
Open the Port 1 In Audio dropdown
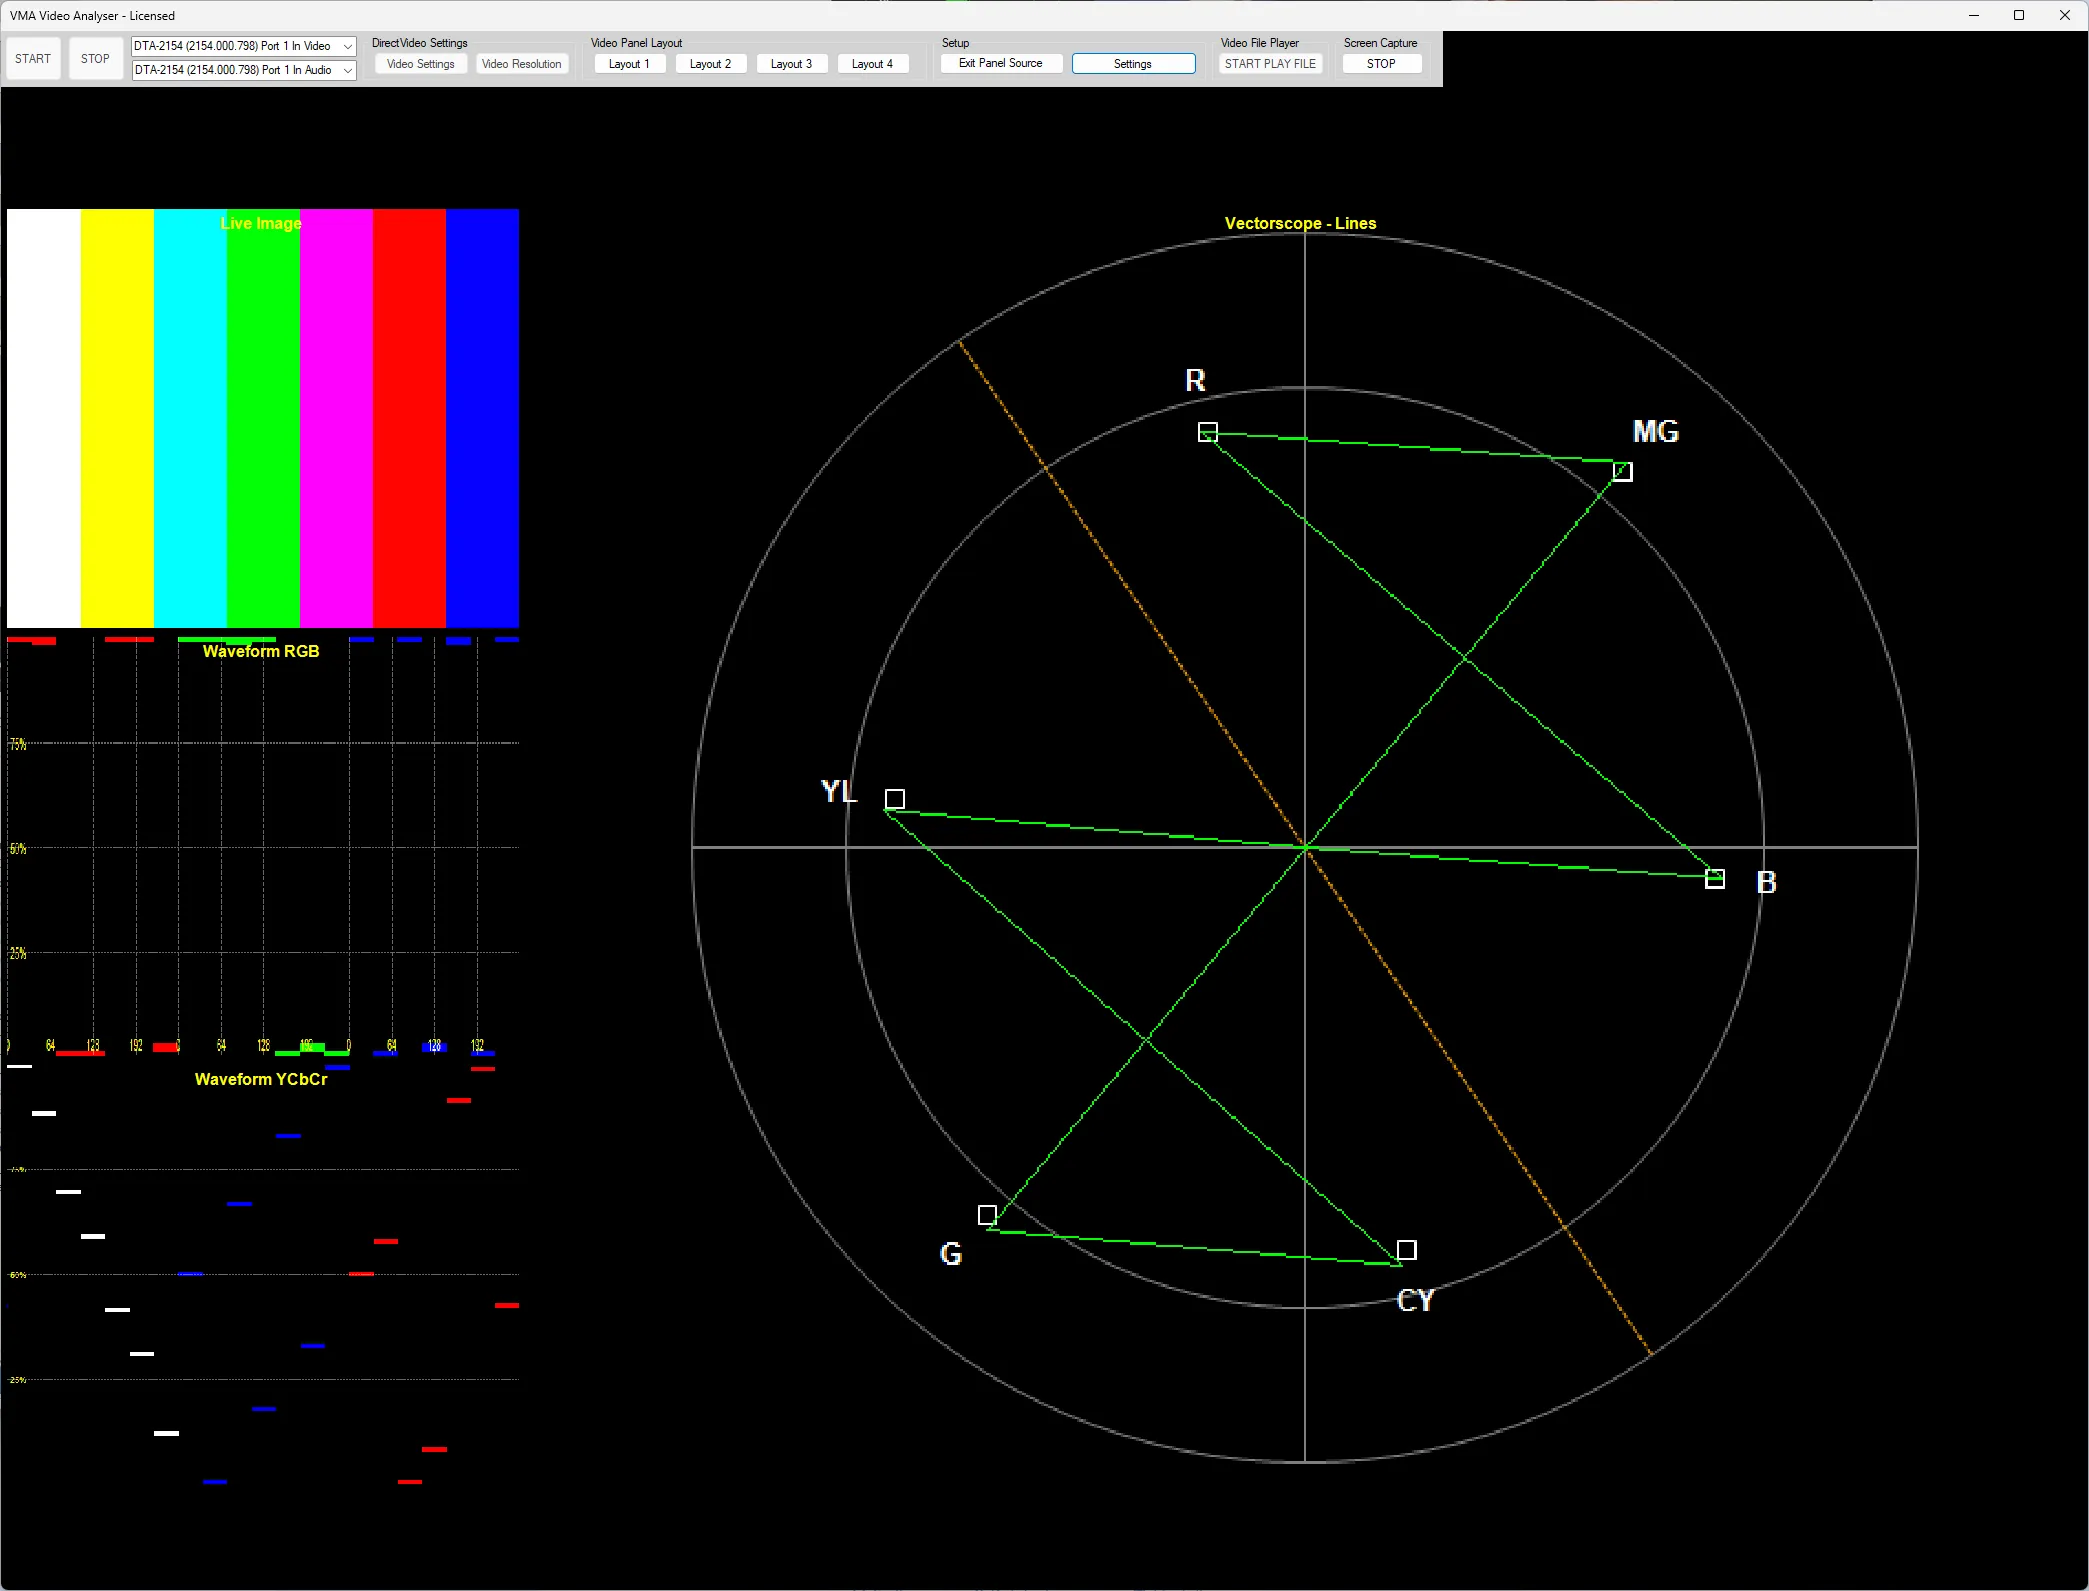click(347, 70)
